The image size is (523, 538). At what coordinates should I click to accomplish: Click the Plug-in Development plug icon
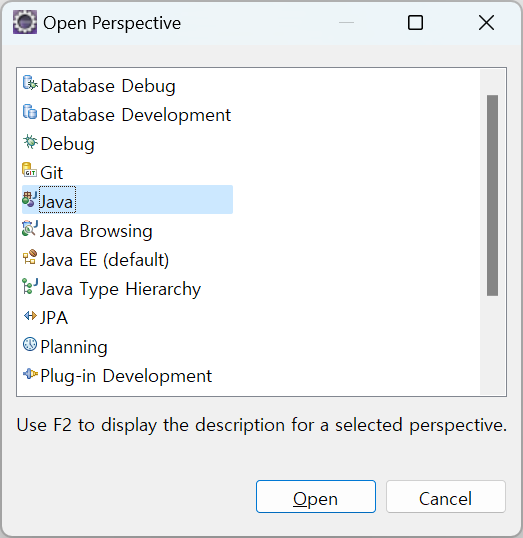(x=30, y=374)
